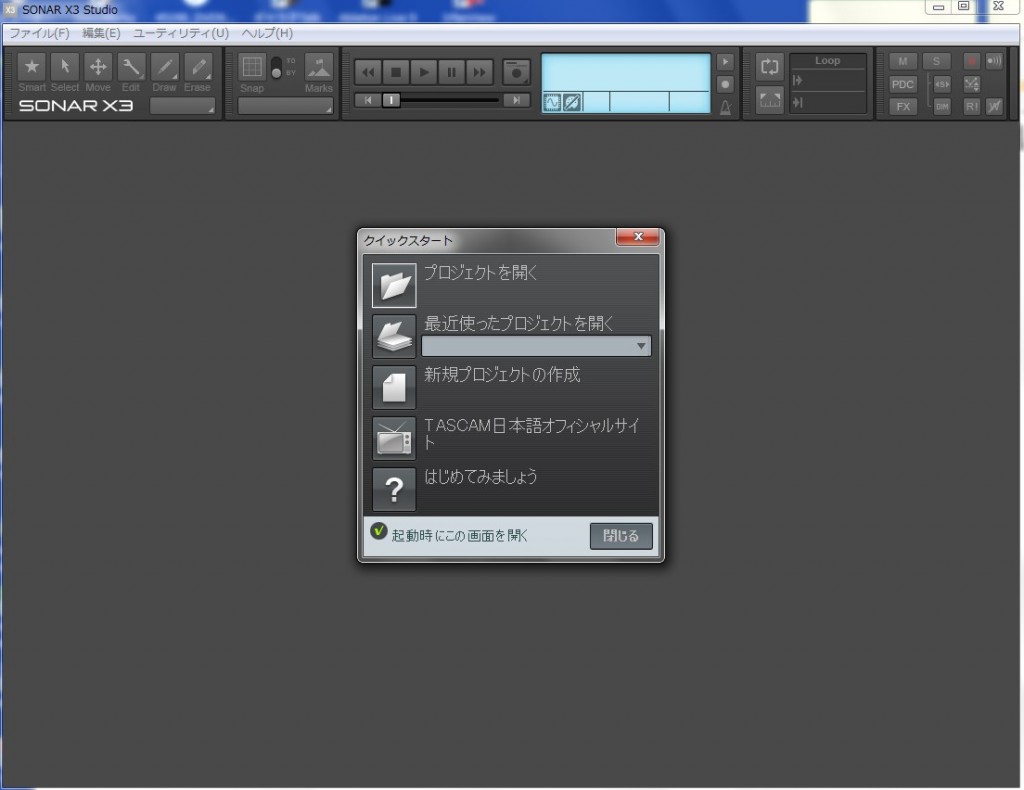Click the Loop start time field

[x=827, y=80]
